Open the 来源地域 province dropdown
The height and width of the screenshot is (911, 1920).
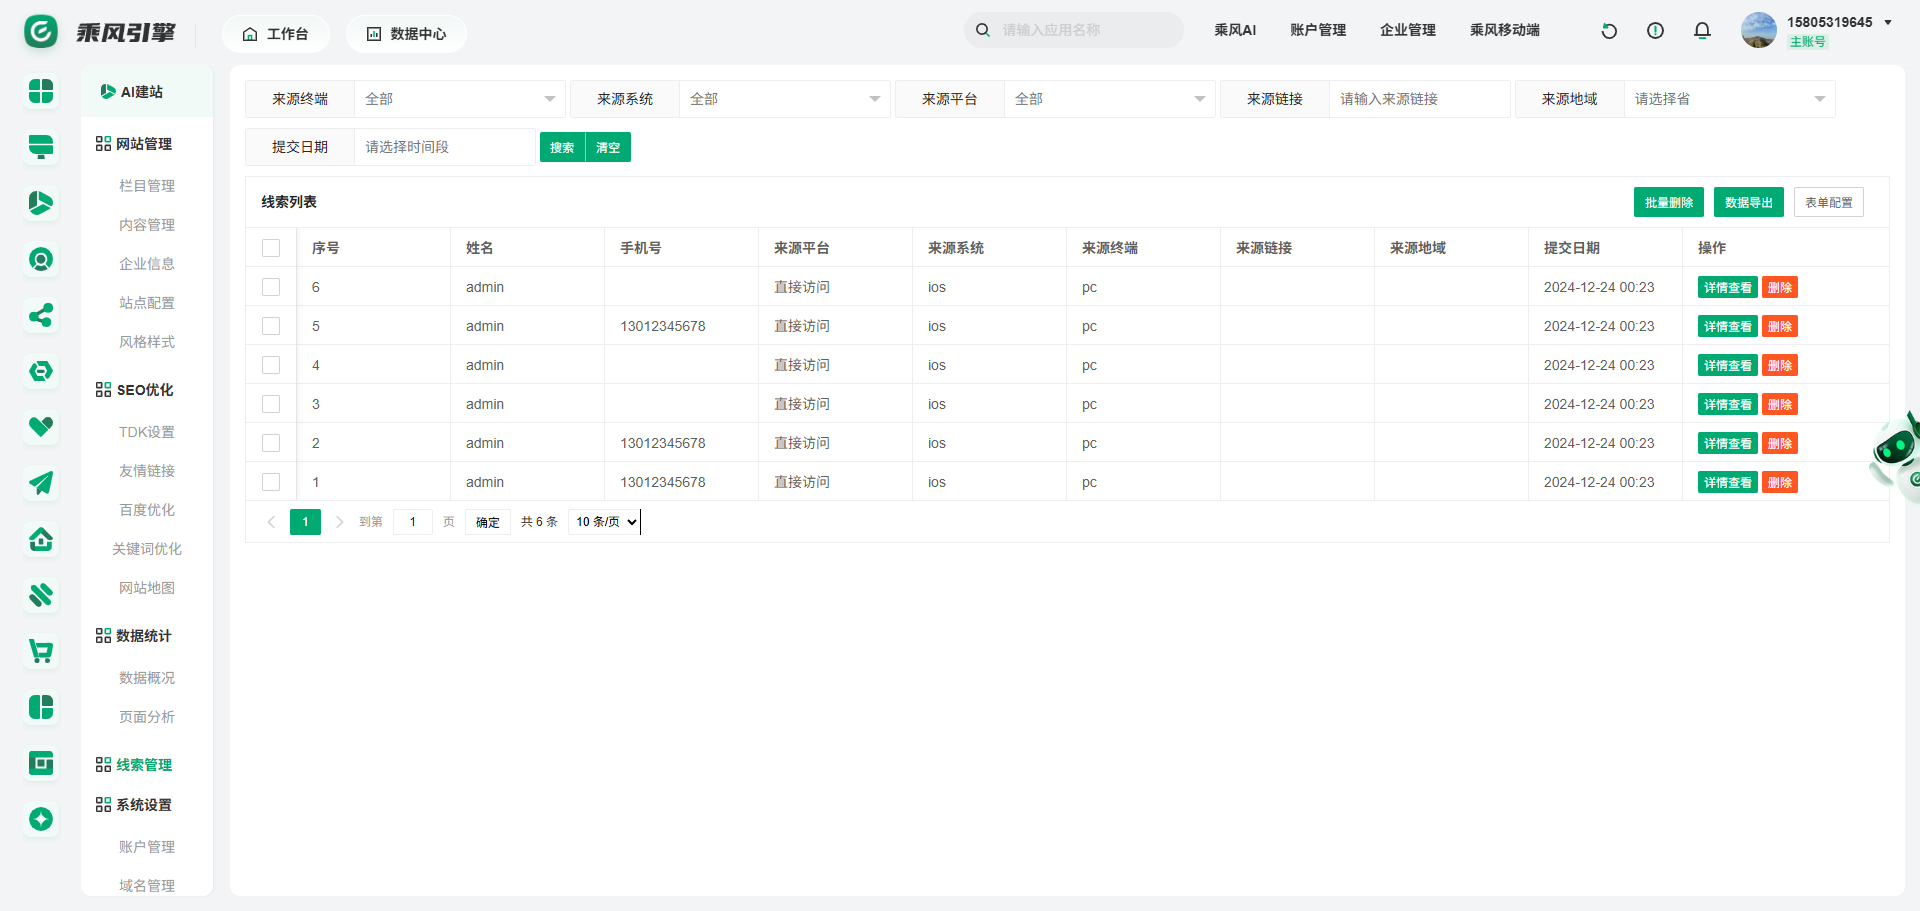[x=1728, y=99]
